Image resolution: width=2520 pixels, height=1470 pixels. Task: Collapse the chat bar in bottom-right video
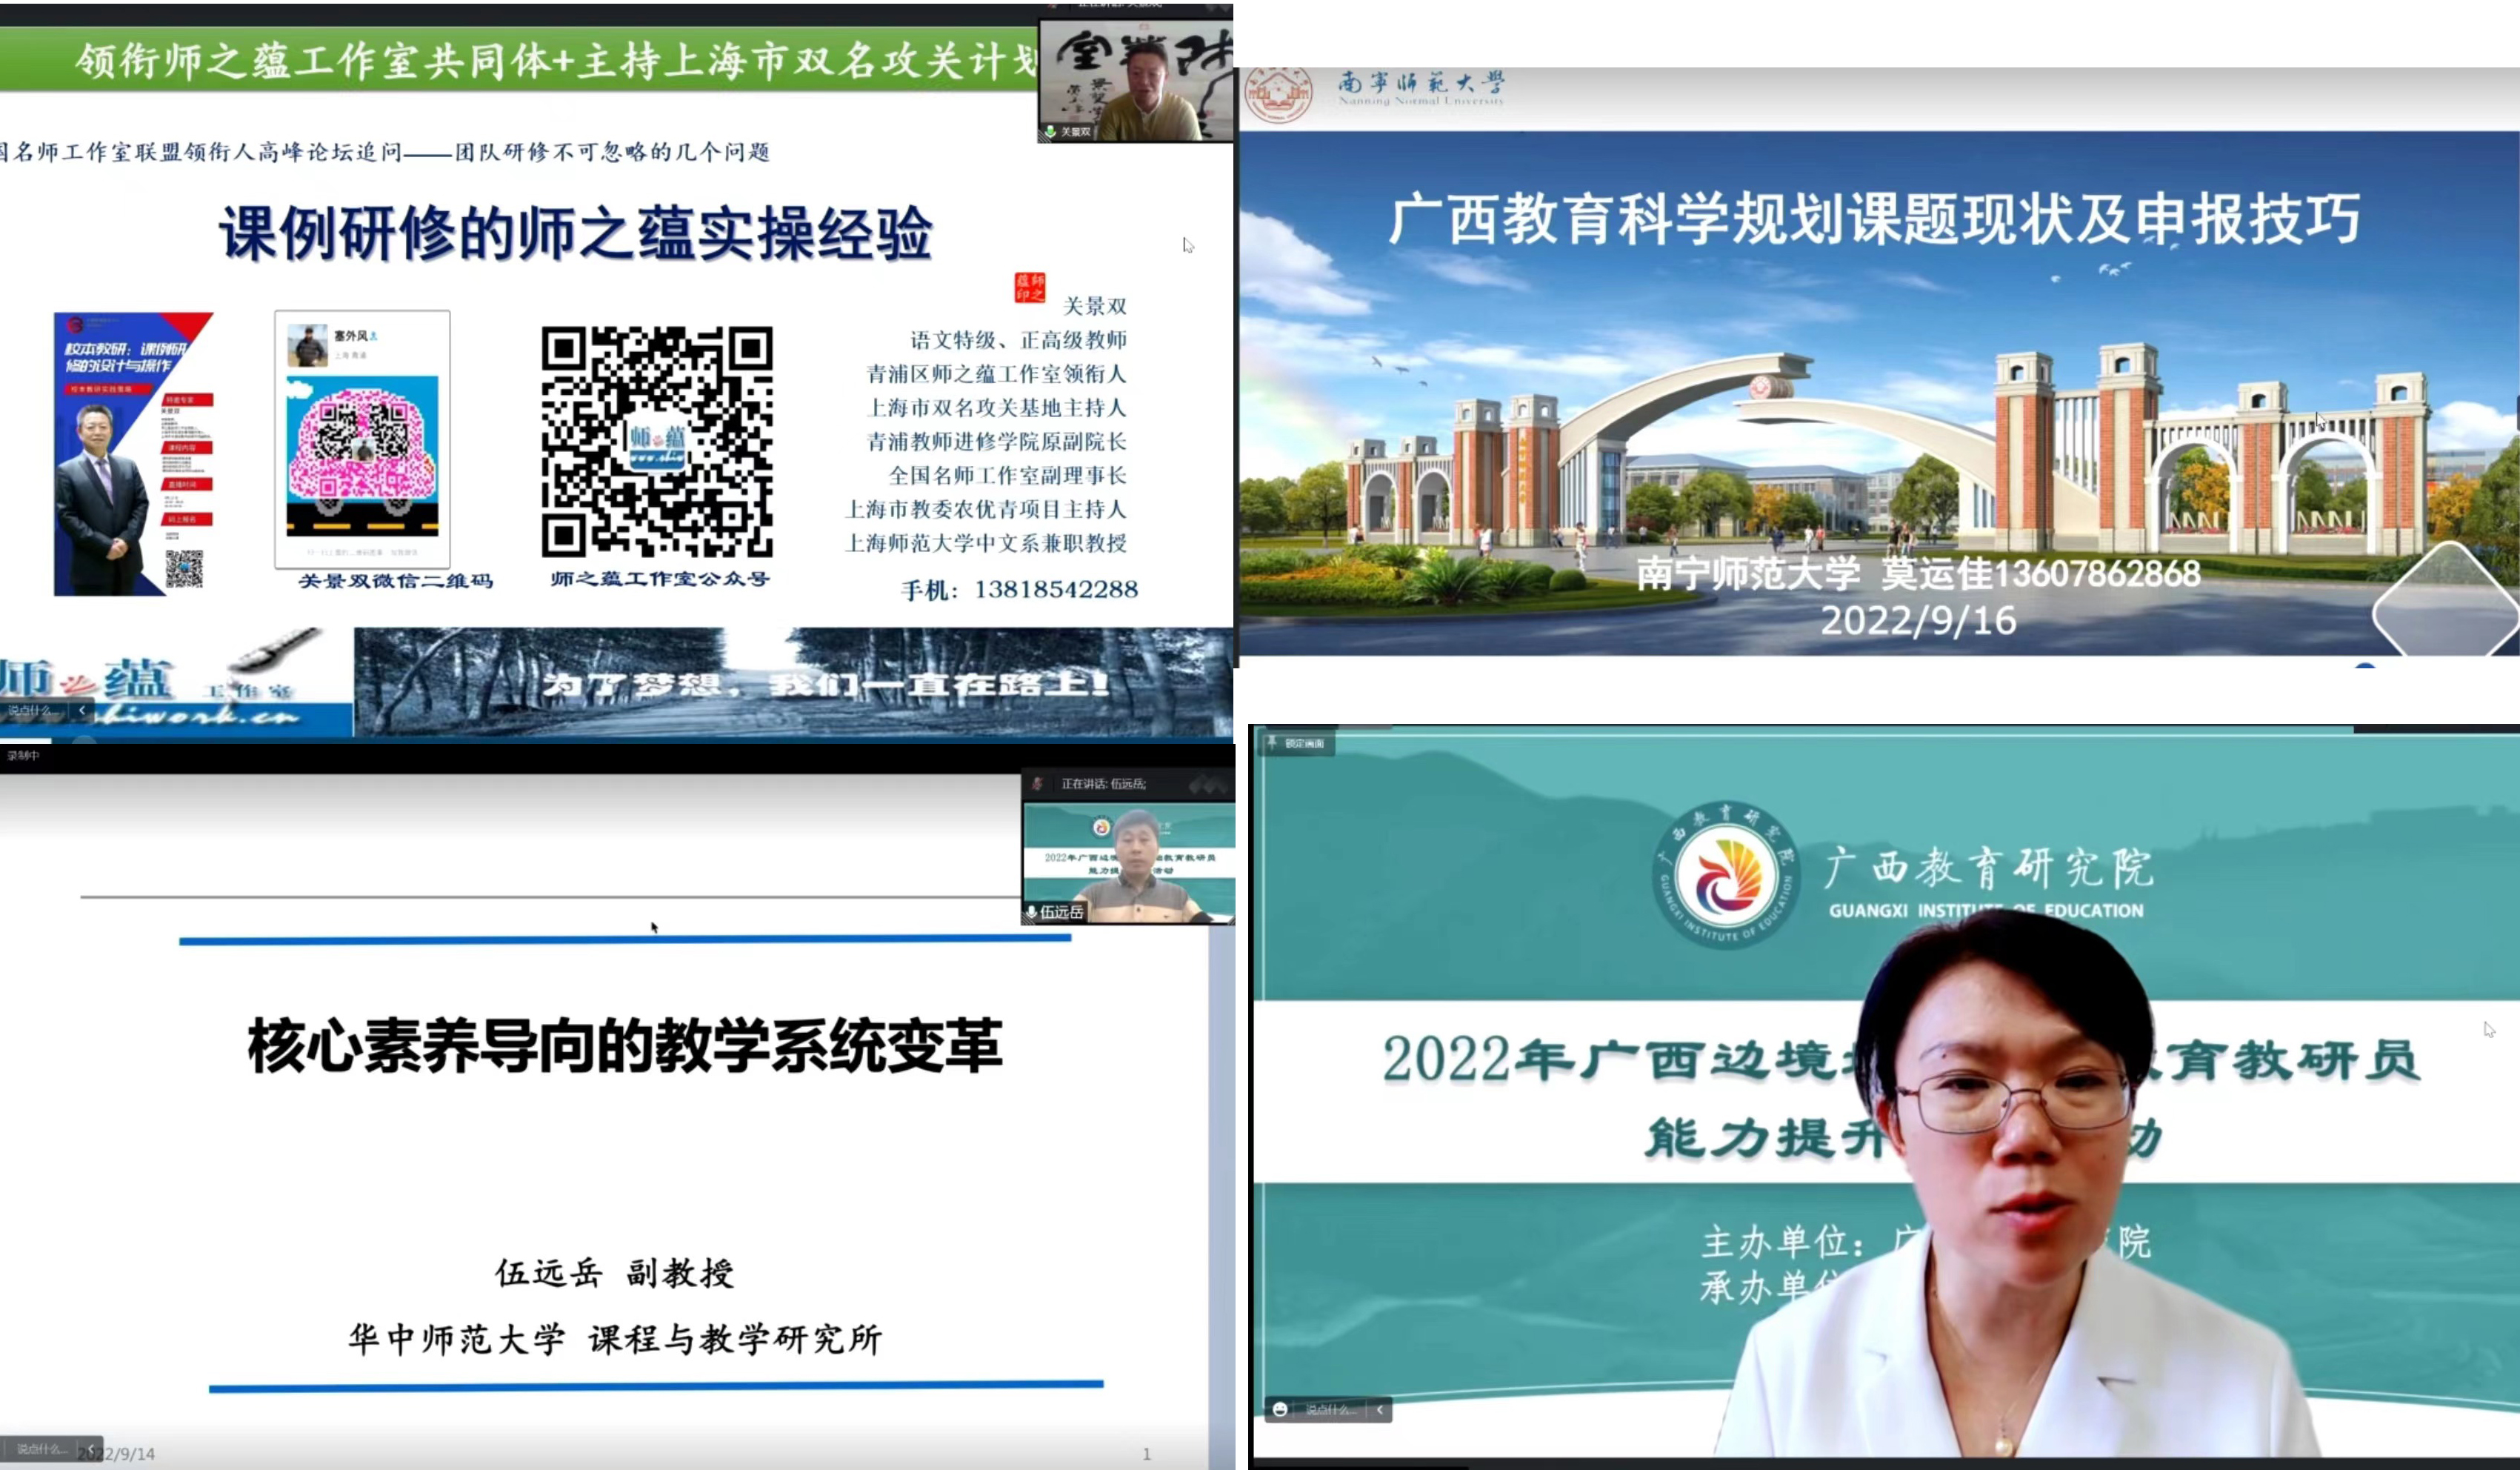1380,1409
